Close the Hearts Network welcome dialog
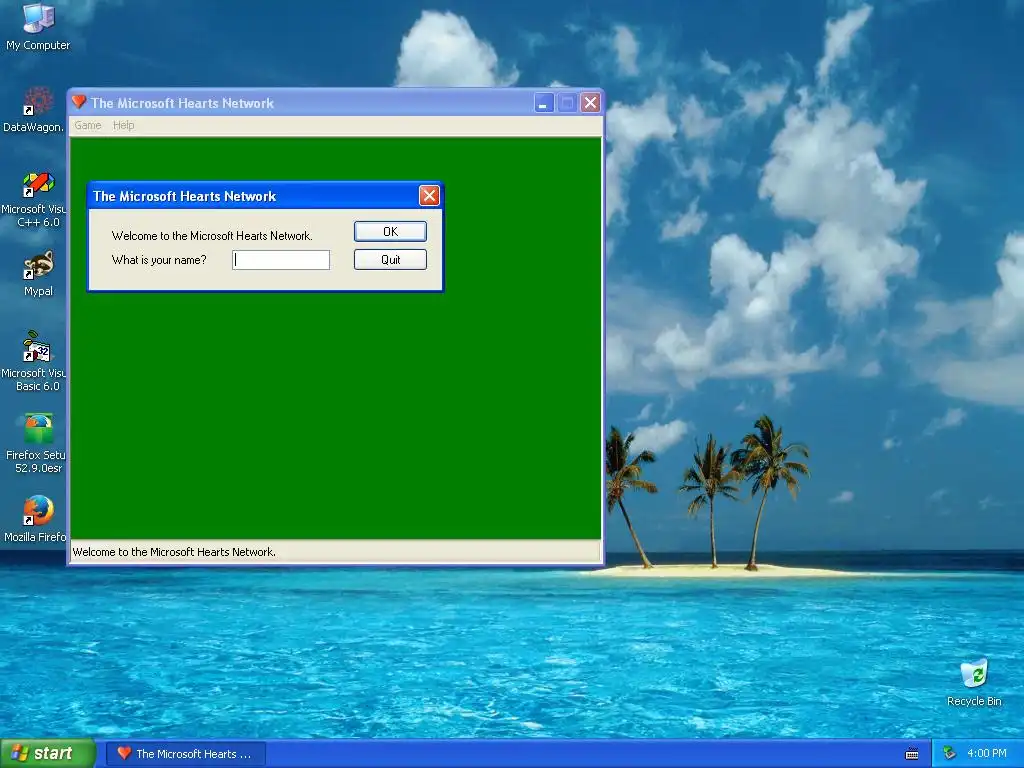The width and height of the screenshot is (1024, 768). point(429,195)
